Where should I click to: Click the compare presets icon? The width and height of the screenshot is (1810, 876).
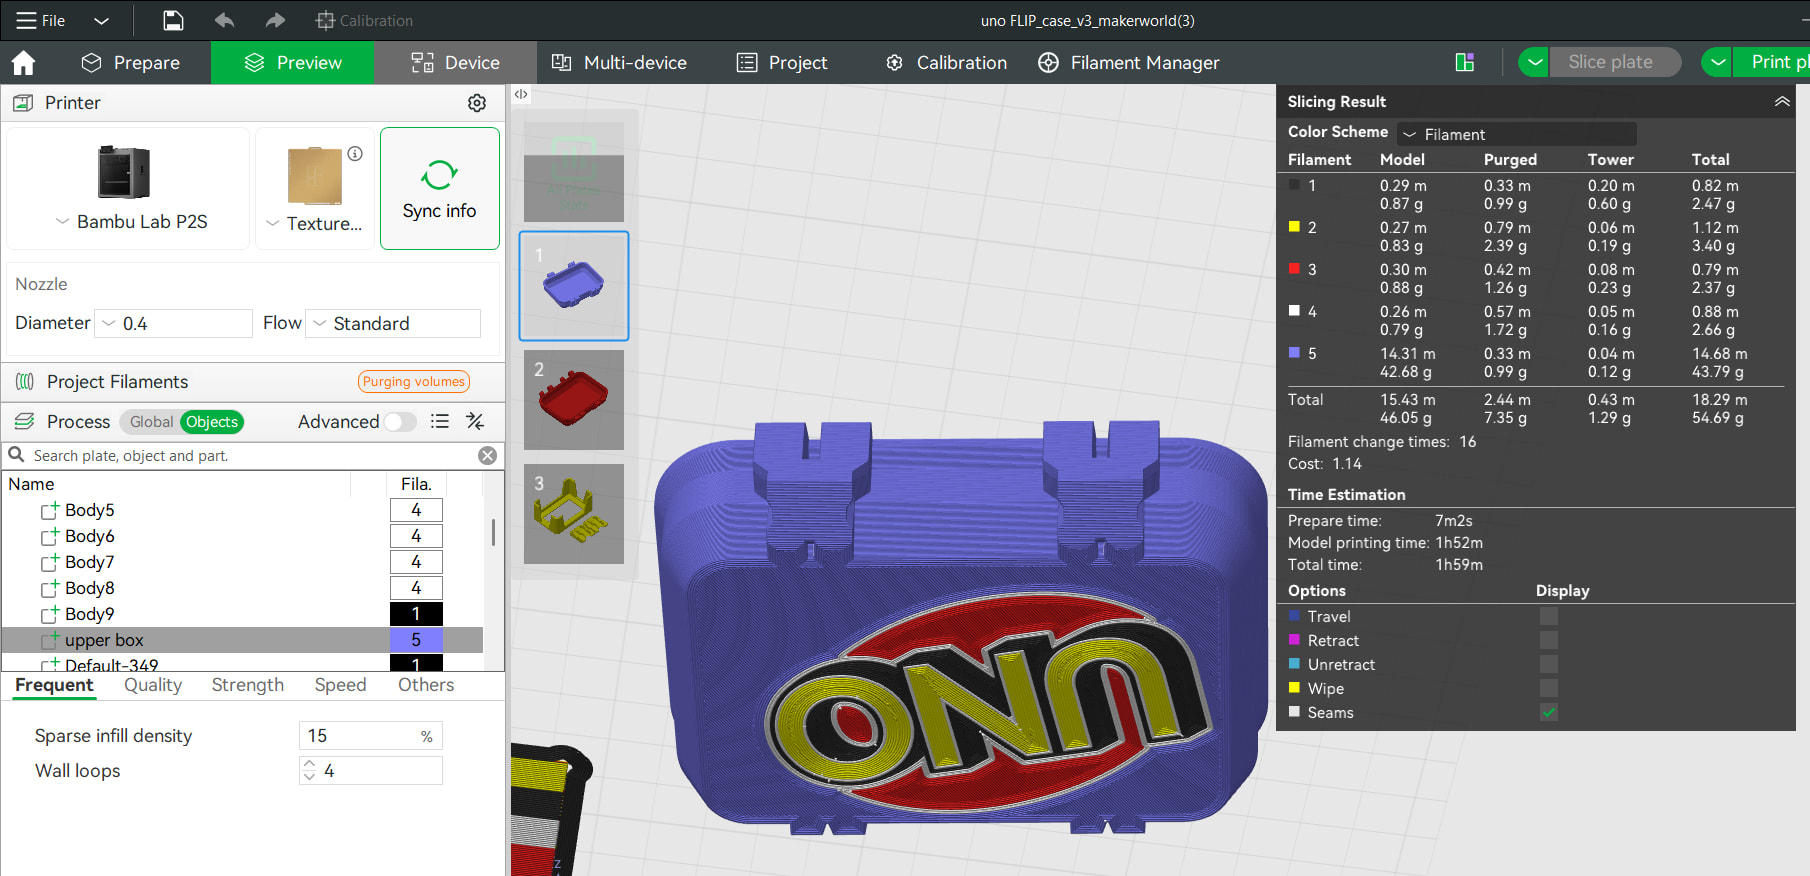click(x=475, y=422)
